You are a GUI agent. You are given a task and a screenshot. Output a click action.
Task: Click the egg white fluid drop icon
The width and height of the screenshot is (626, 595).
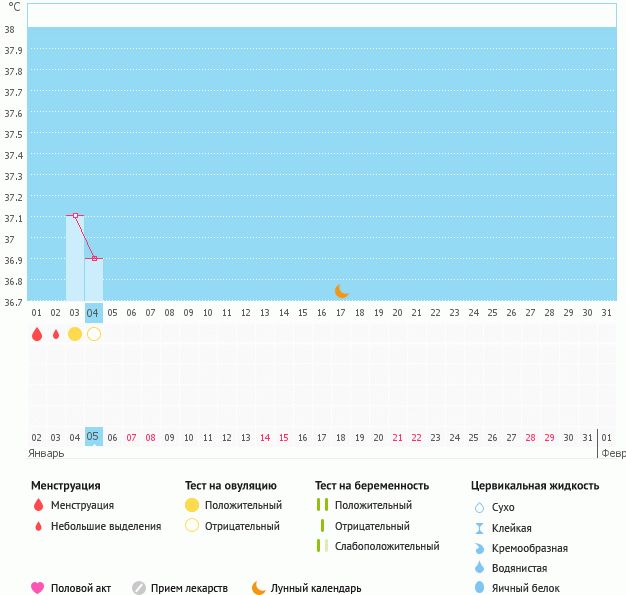pos(479,588)
